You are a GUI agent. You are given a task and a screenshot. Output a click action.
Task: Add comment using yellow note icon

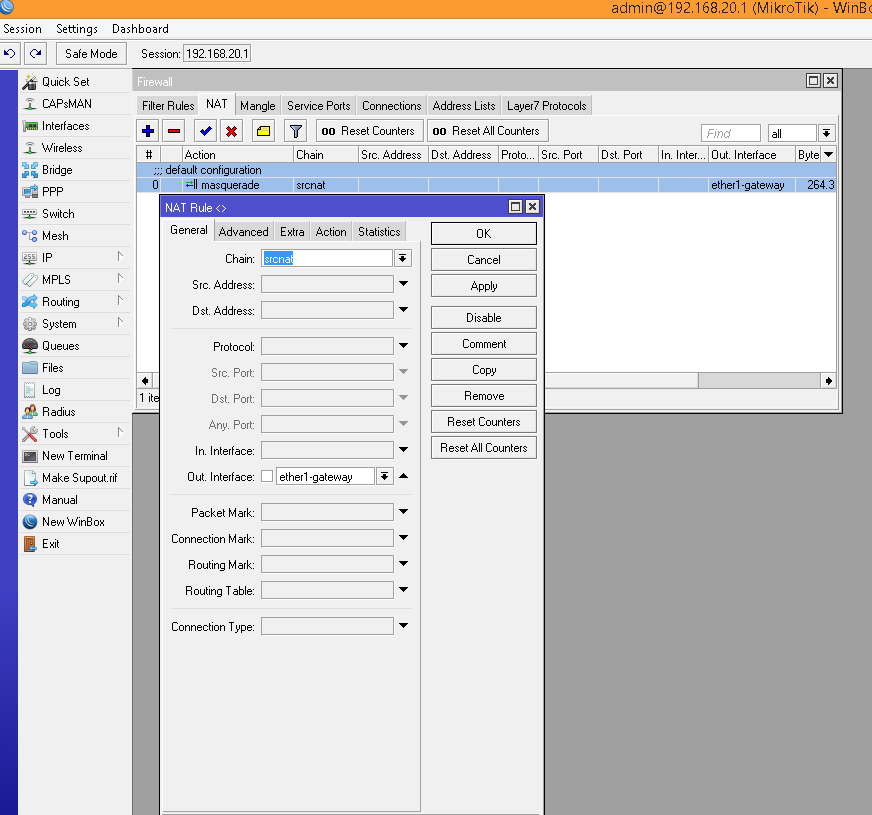click(x=264, y=131)
